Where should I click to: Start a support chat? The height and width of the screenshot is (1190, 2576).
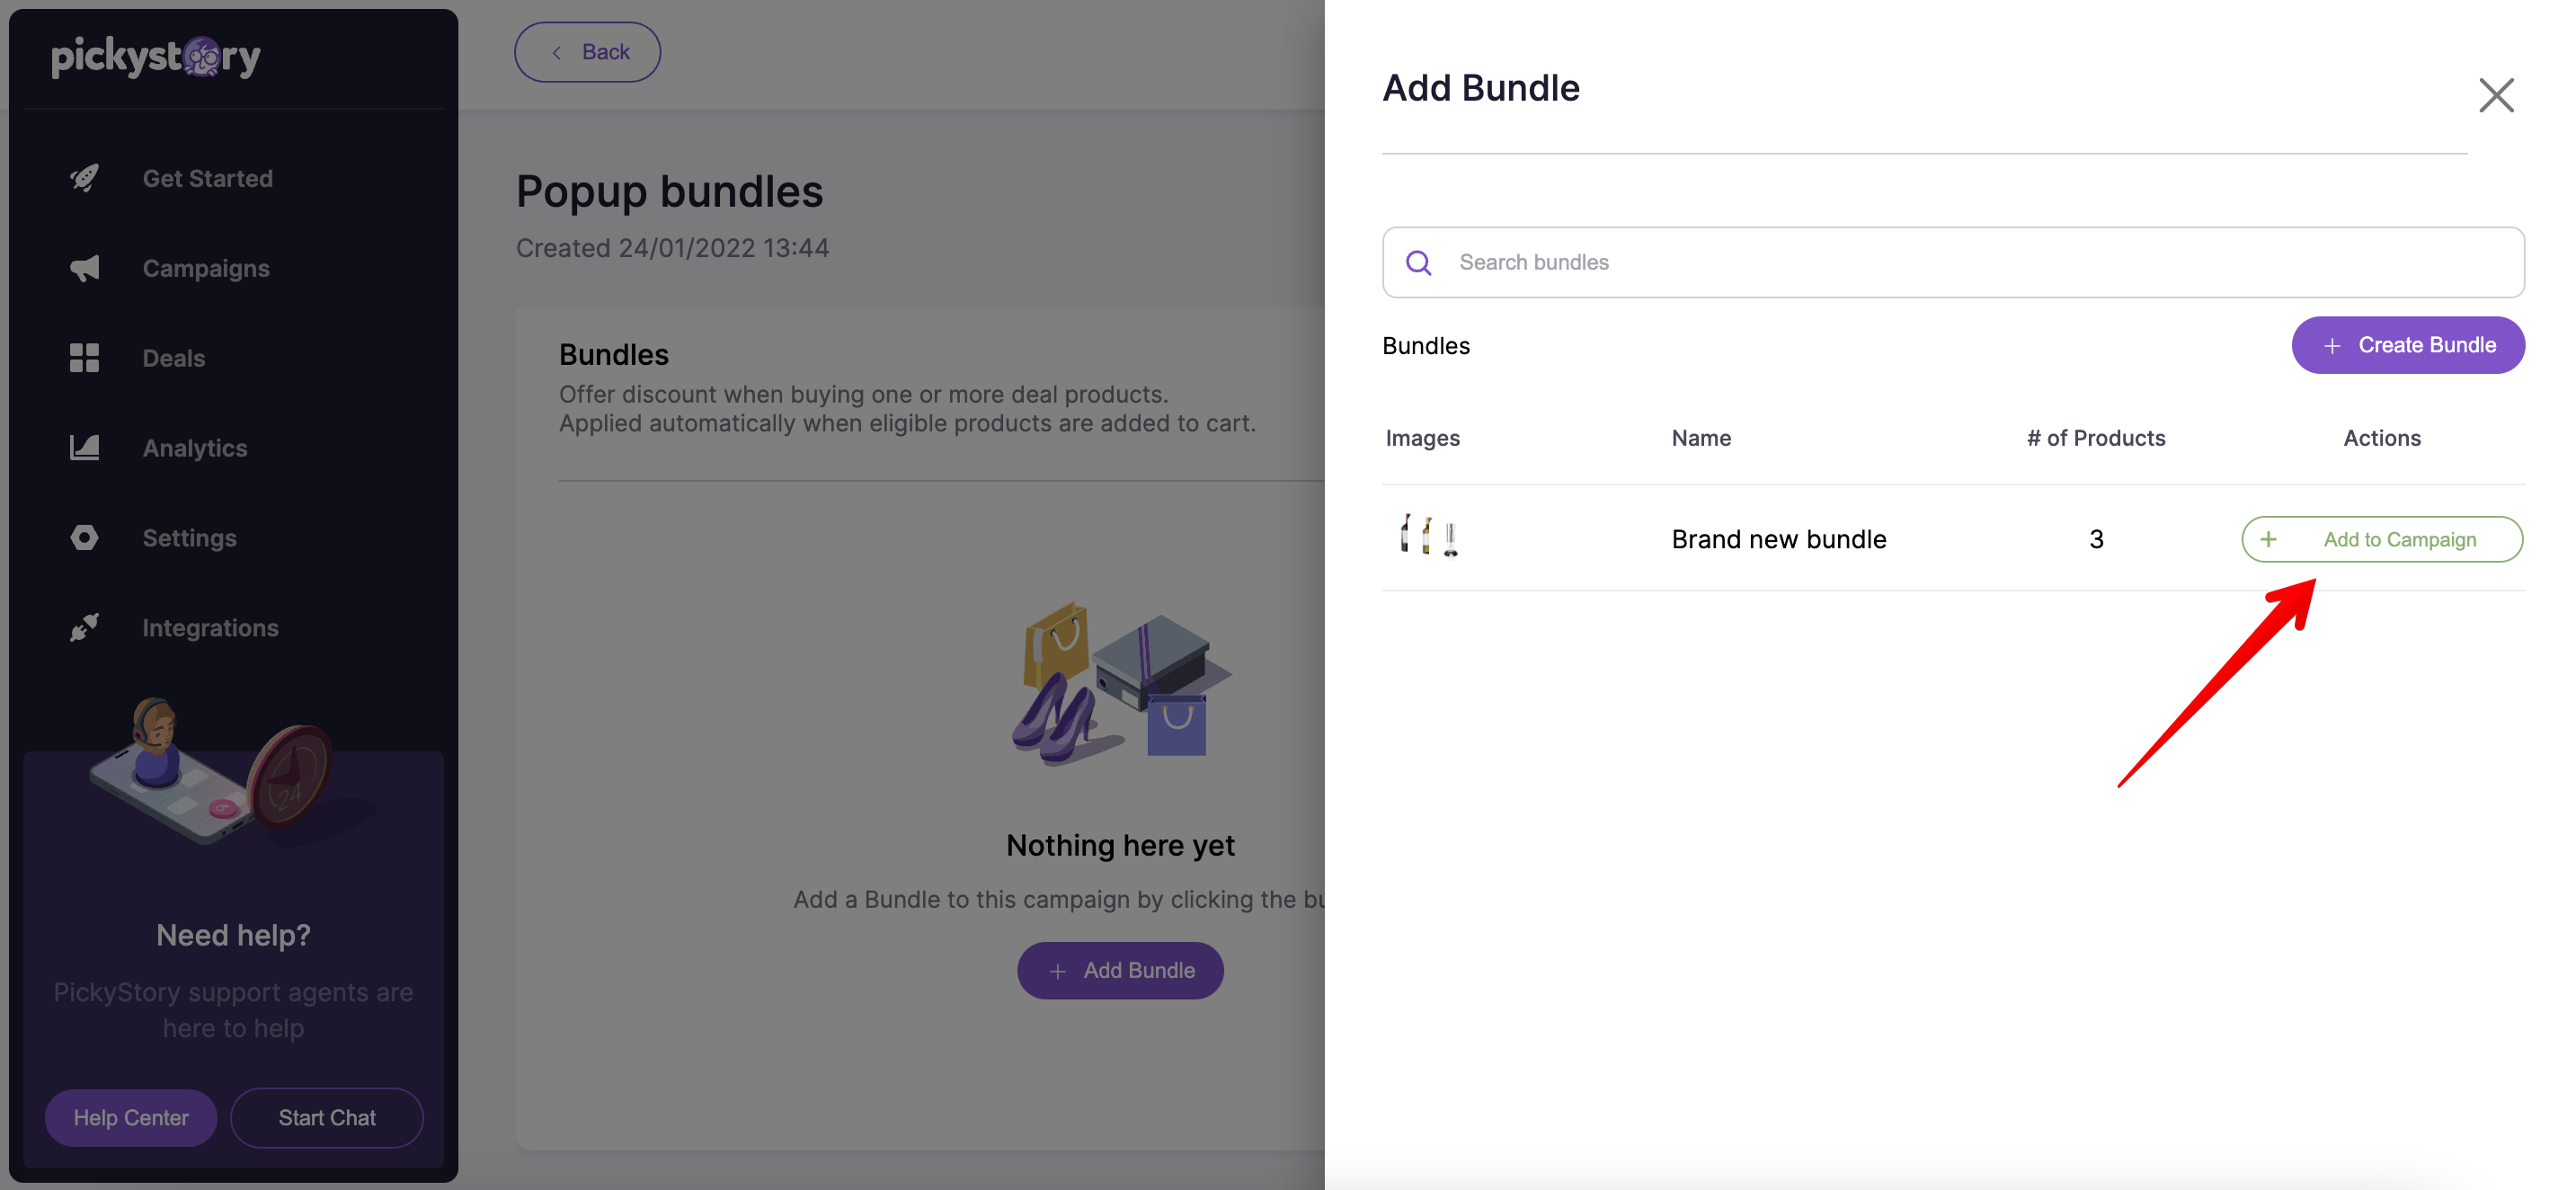click(327, 1117)
